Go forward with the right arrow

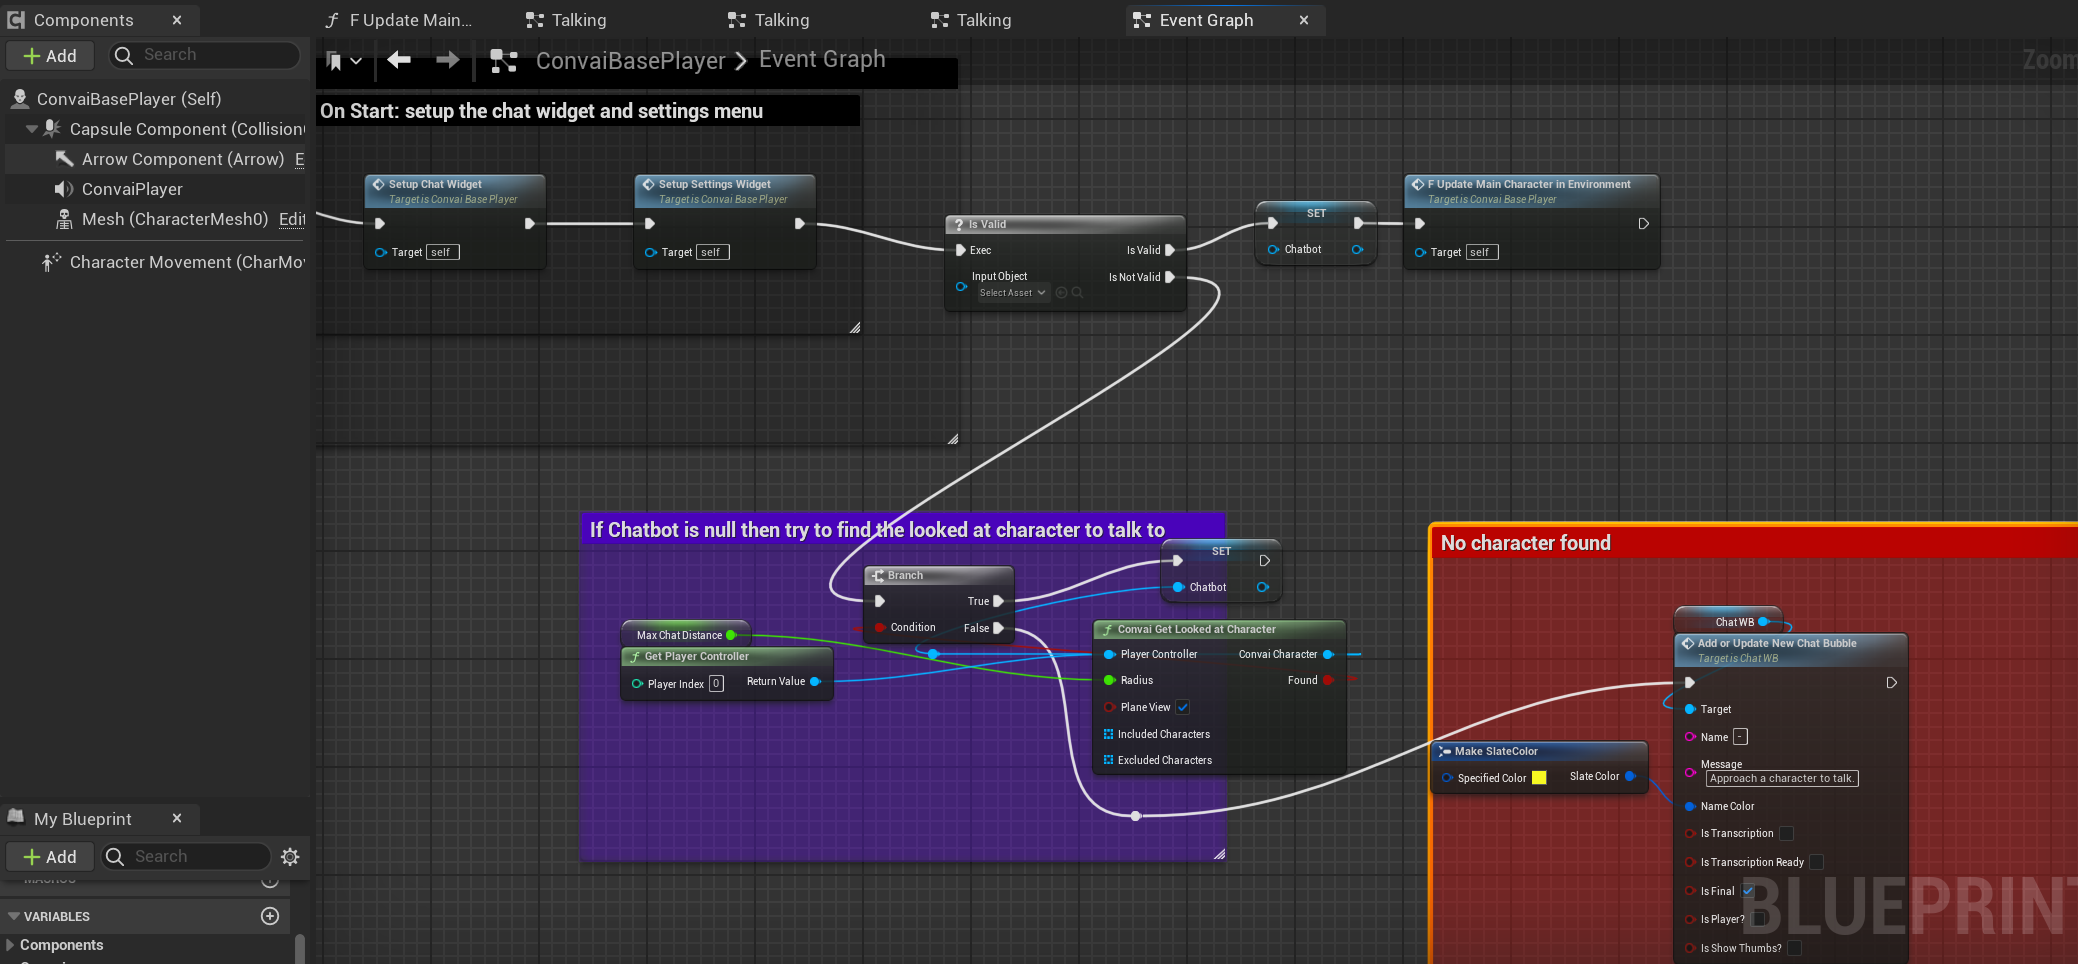pyautogui.click(x=447, y=60)
